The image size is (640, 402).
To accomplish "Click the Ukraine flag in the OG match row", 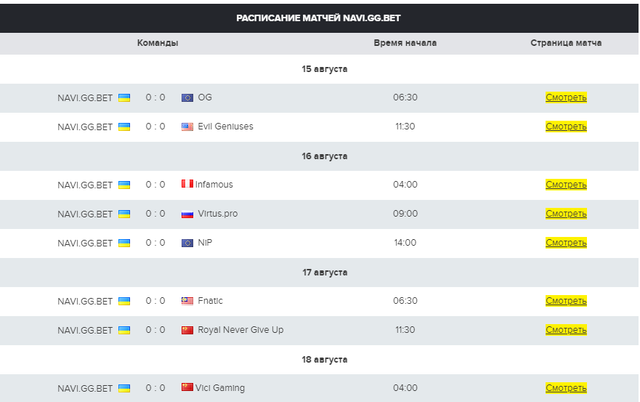I will [x=124, y=98].
